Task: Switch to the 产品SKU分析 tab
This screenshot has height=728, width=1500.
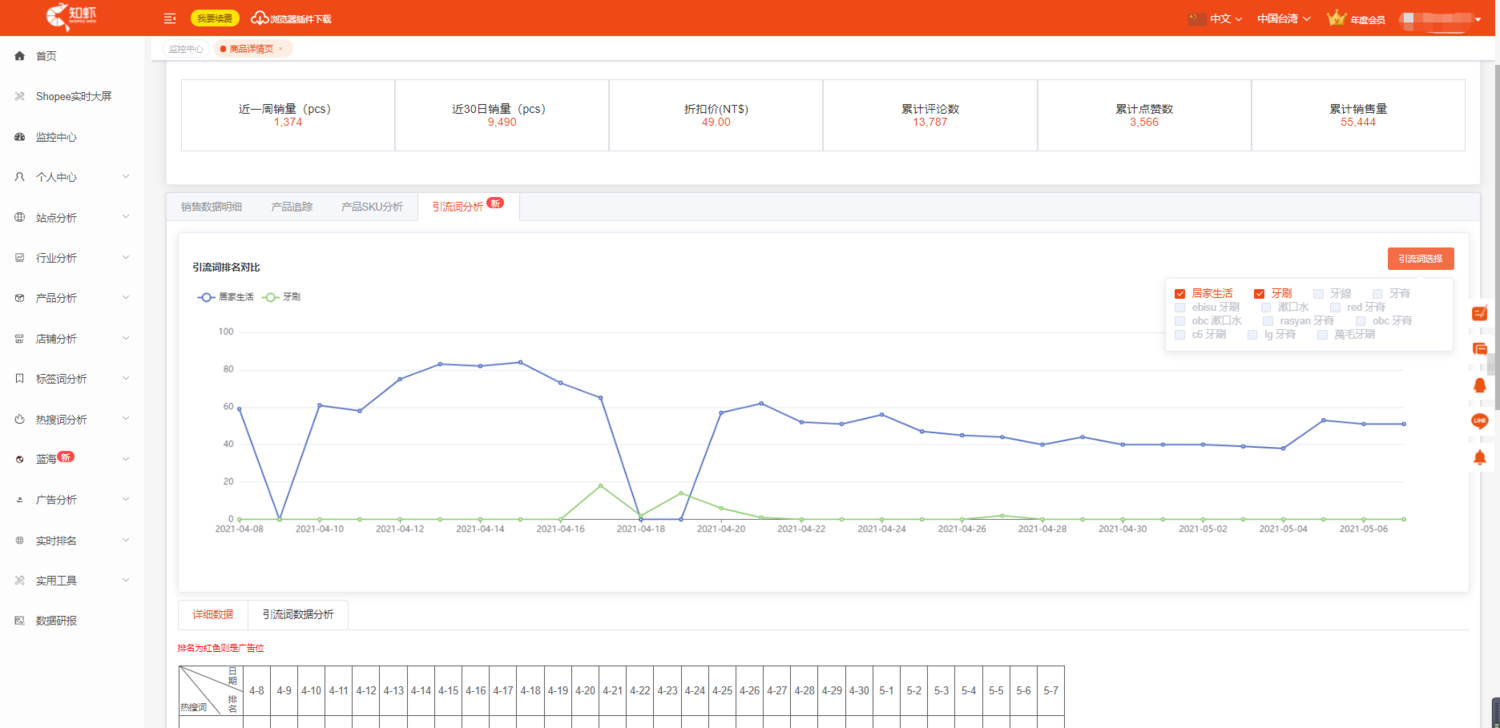Action: (x=372, y=207)
